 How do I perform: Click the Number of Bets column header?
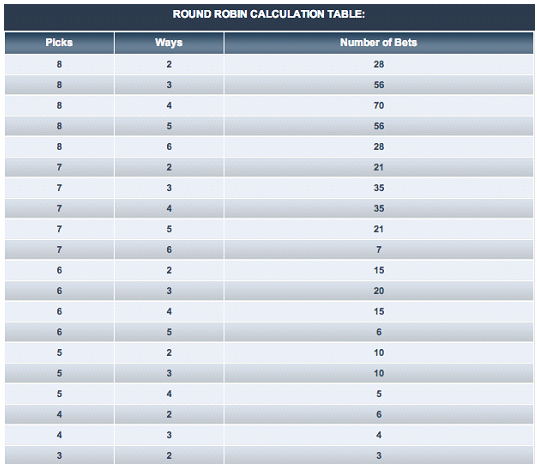[x=378, y=42]
